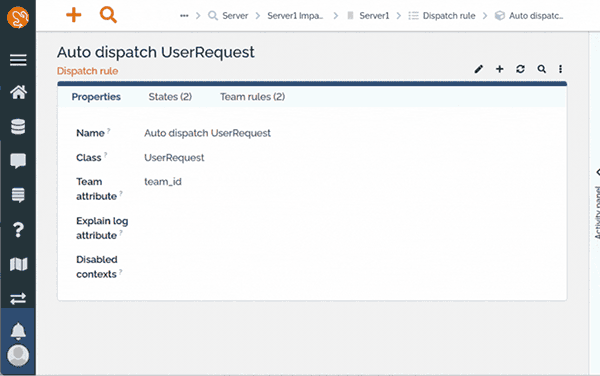Viewport: 600px width, 376px height.
Task: Click the Auto dispatch UserRequest name value
Action: 207,133
